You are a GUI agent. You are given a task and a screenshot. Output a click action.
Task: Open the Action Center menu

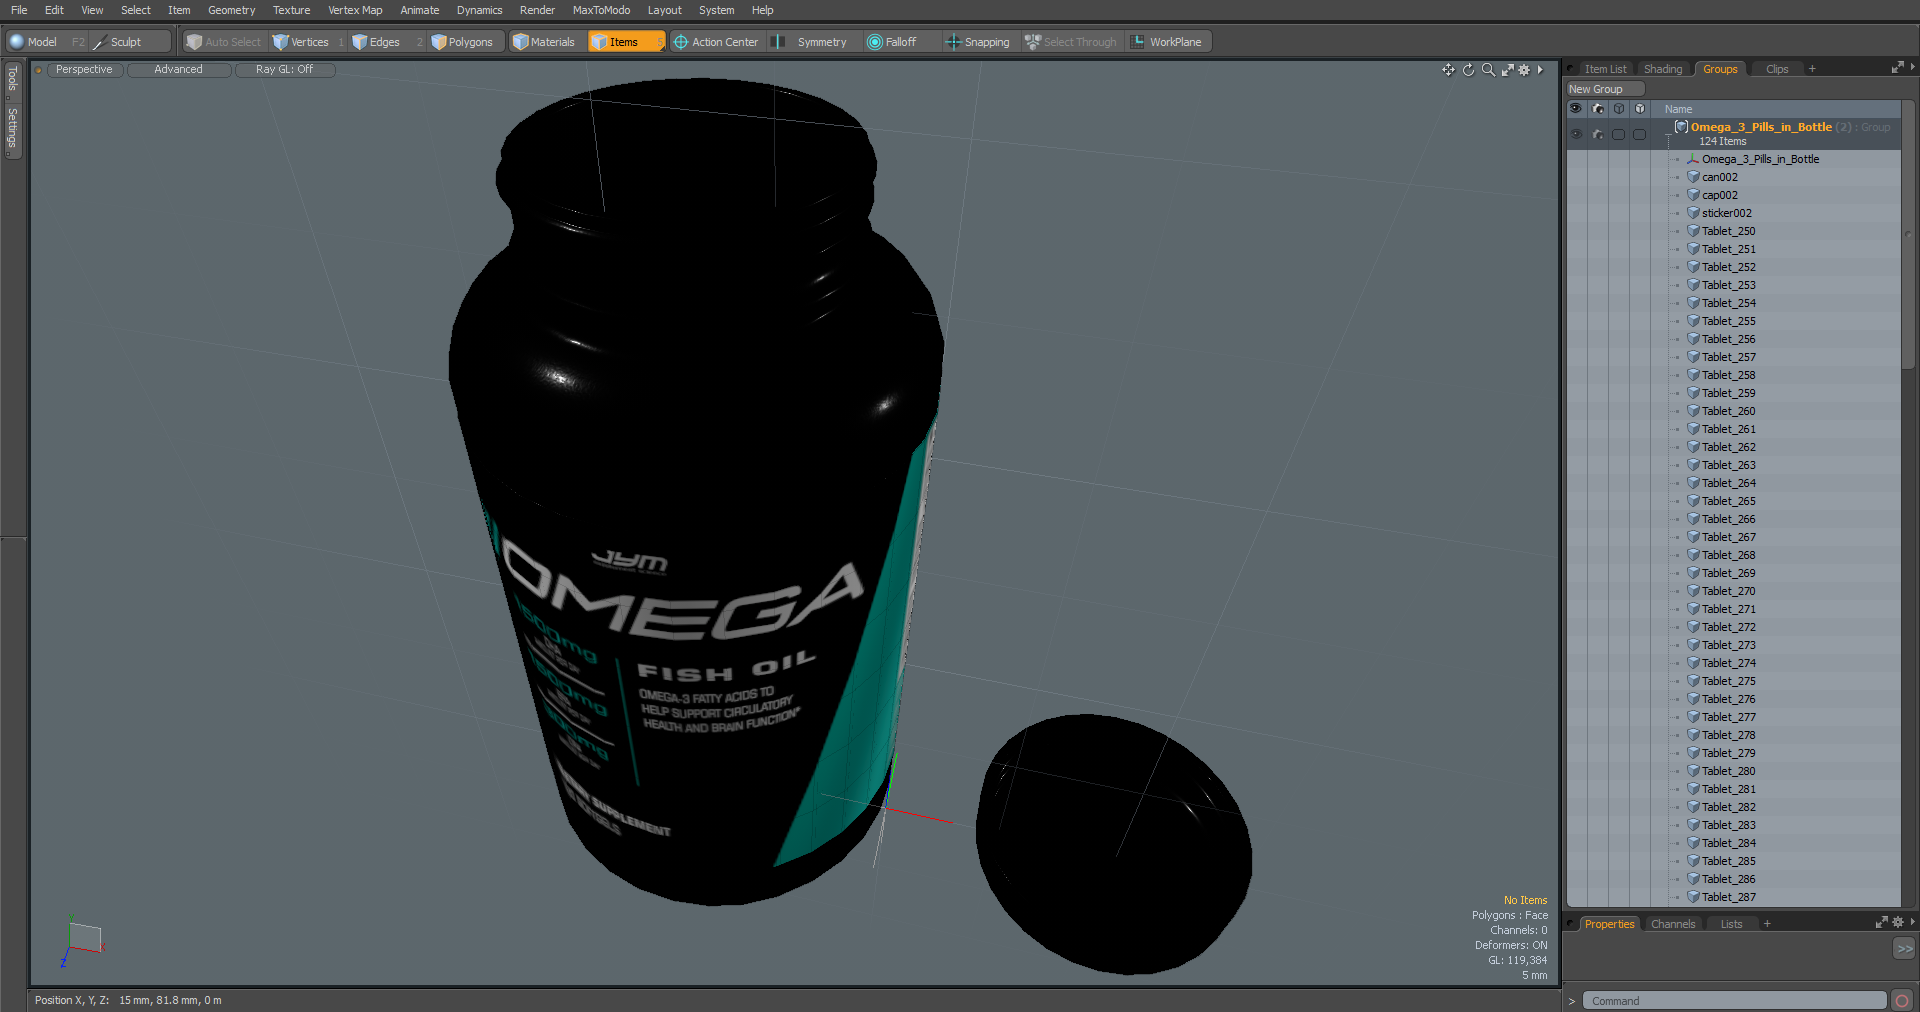tap(716, 42)
